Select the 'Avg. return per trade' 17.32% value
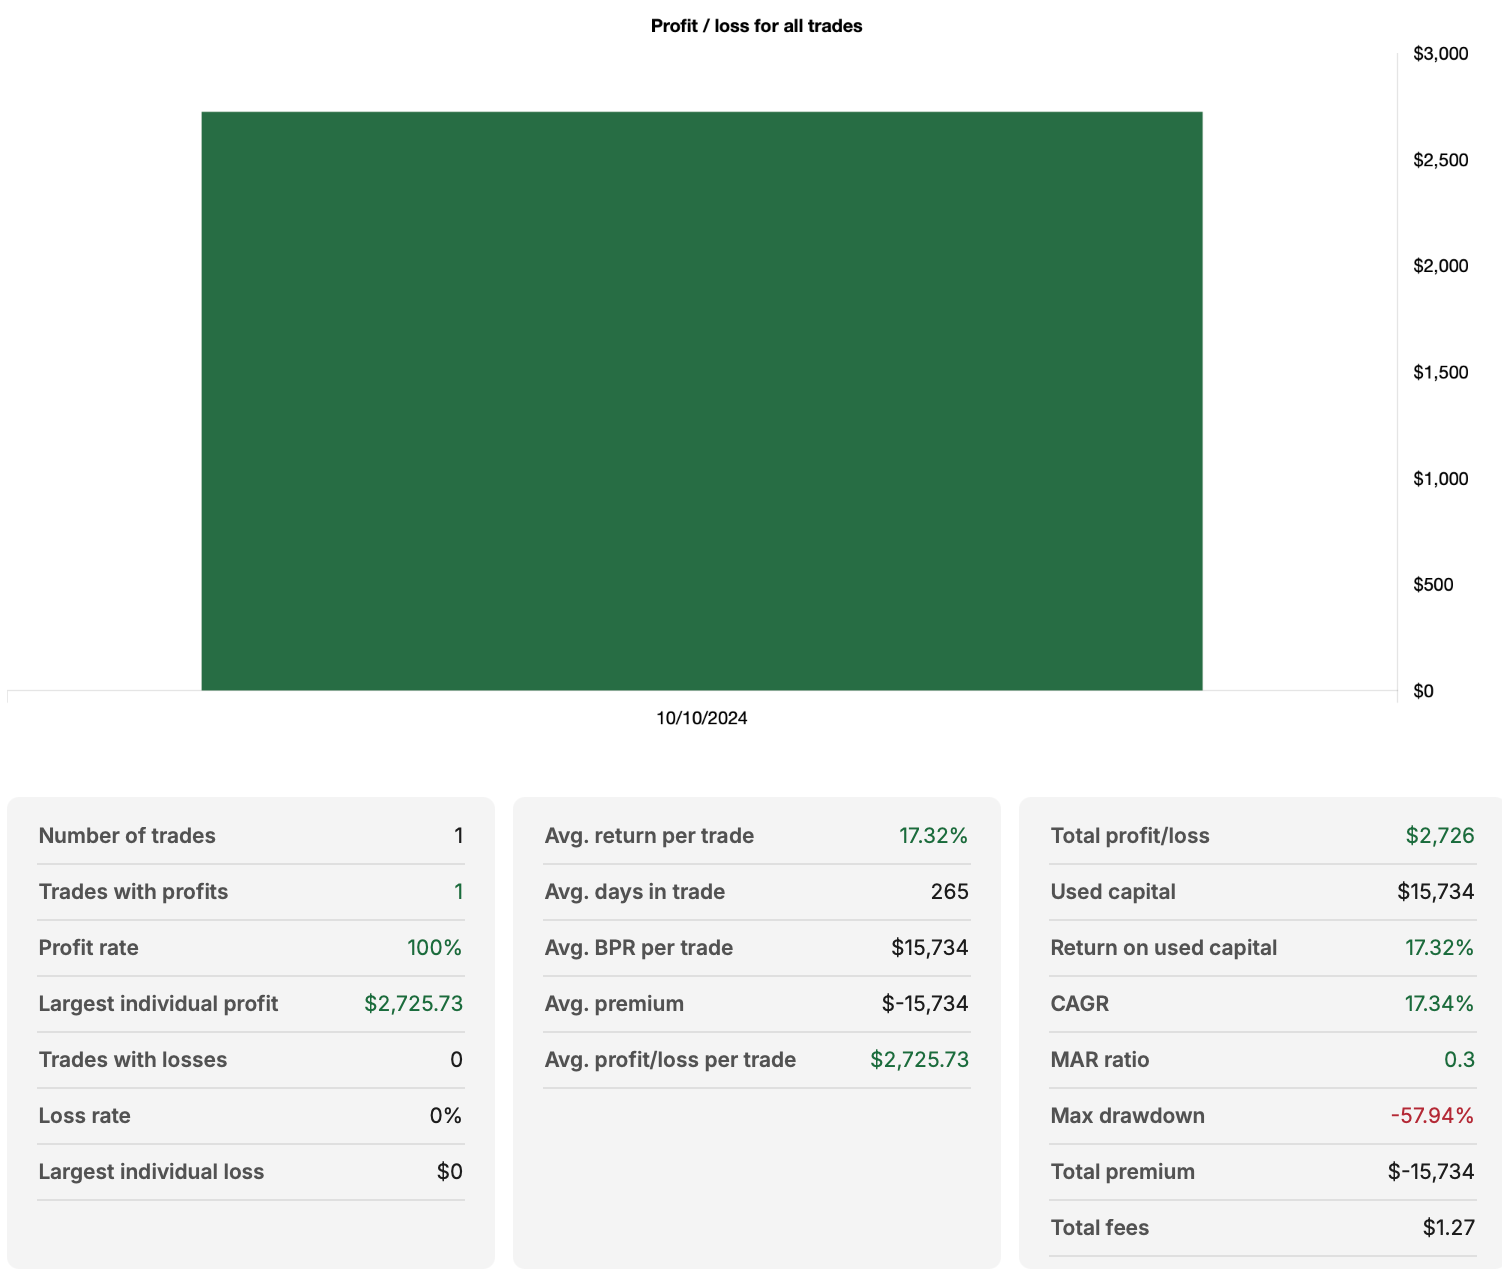 [x=933, y=836]
